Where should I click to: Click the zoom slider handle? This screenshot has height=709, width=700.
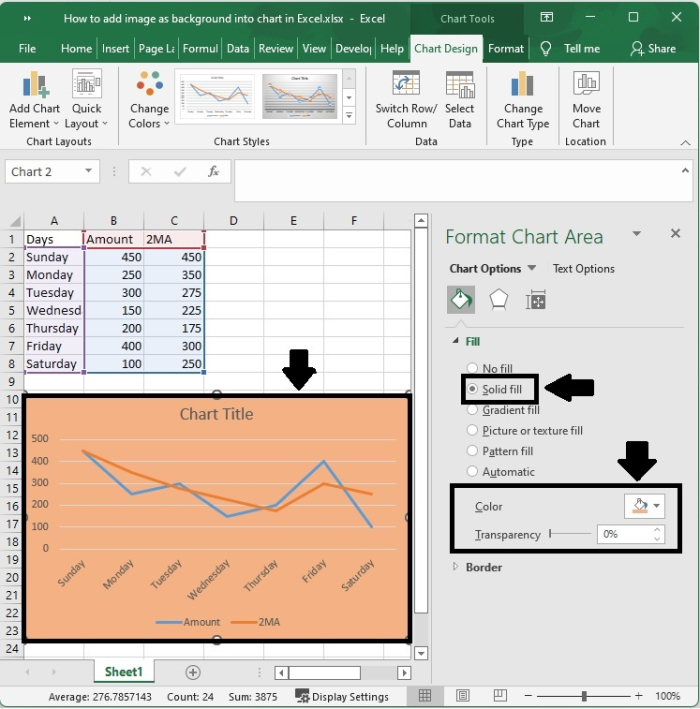(584, 696)
